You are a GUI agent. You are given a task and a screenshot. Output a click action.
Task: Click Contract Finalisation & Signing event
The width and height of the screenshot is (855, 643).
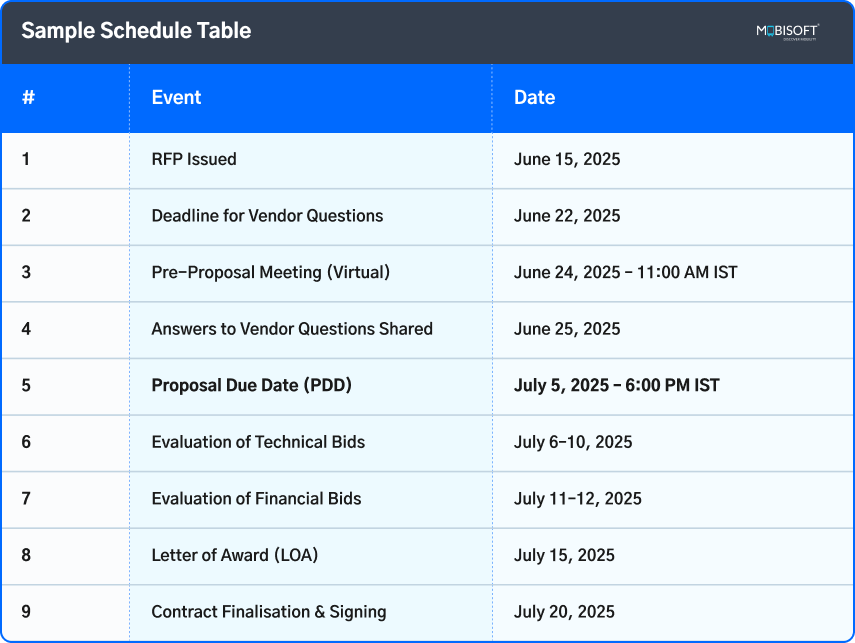coord(268,612)
